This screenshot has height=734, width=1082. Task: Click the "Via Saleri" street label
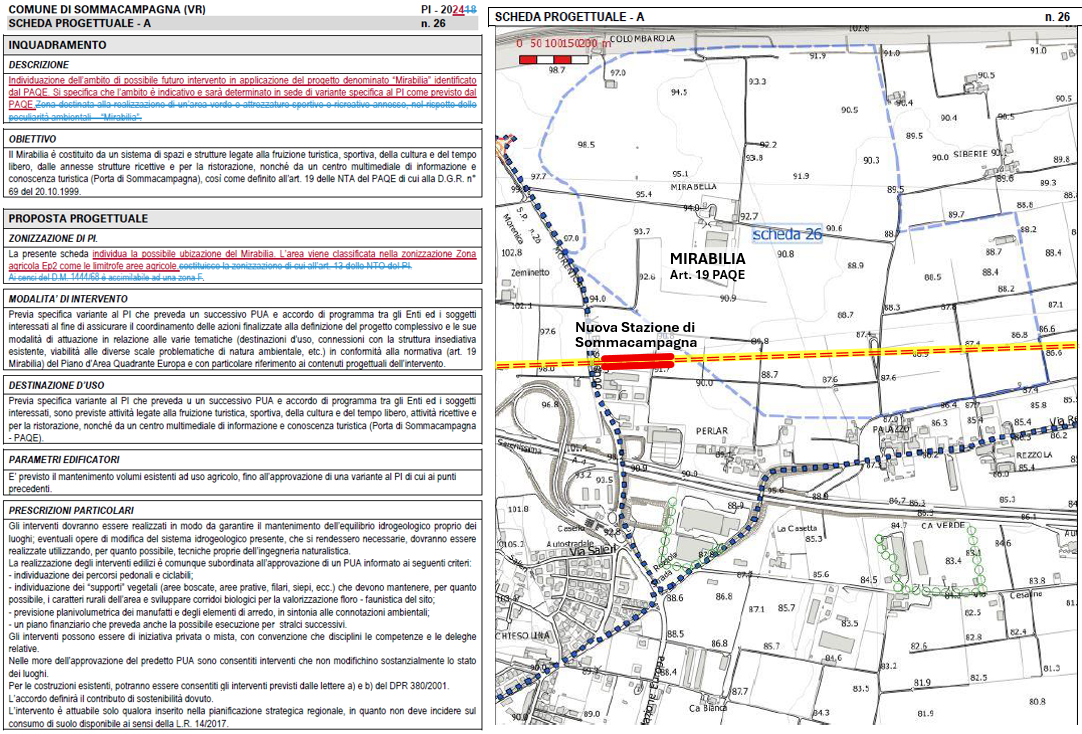pos(591,552)
